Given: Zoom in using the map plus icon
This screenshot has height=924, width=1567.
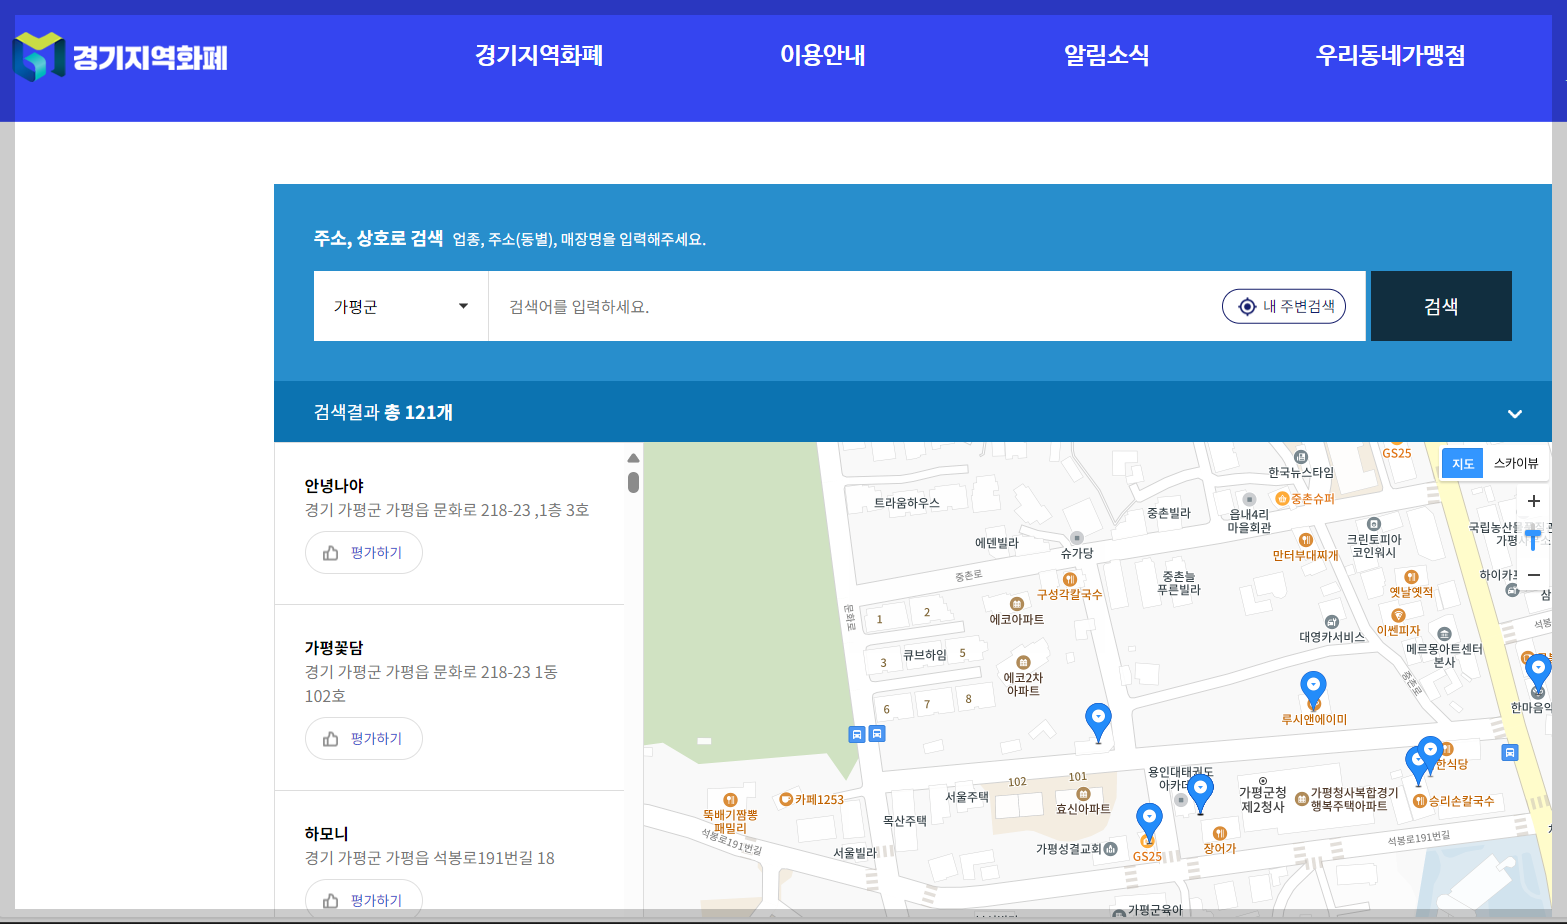Looking at the screenshot, I should (1533, 501).
